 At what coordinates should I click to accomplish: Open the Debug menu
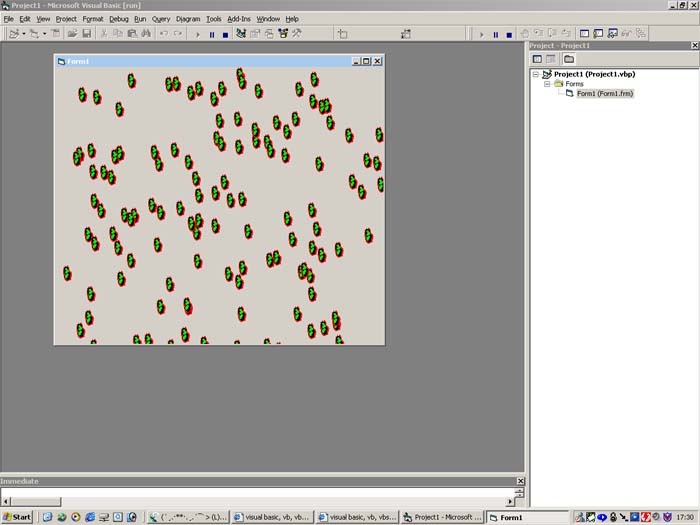click(x=118, y=19)
